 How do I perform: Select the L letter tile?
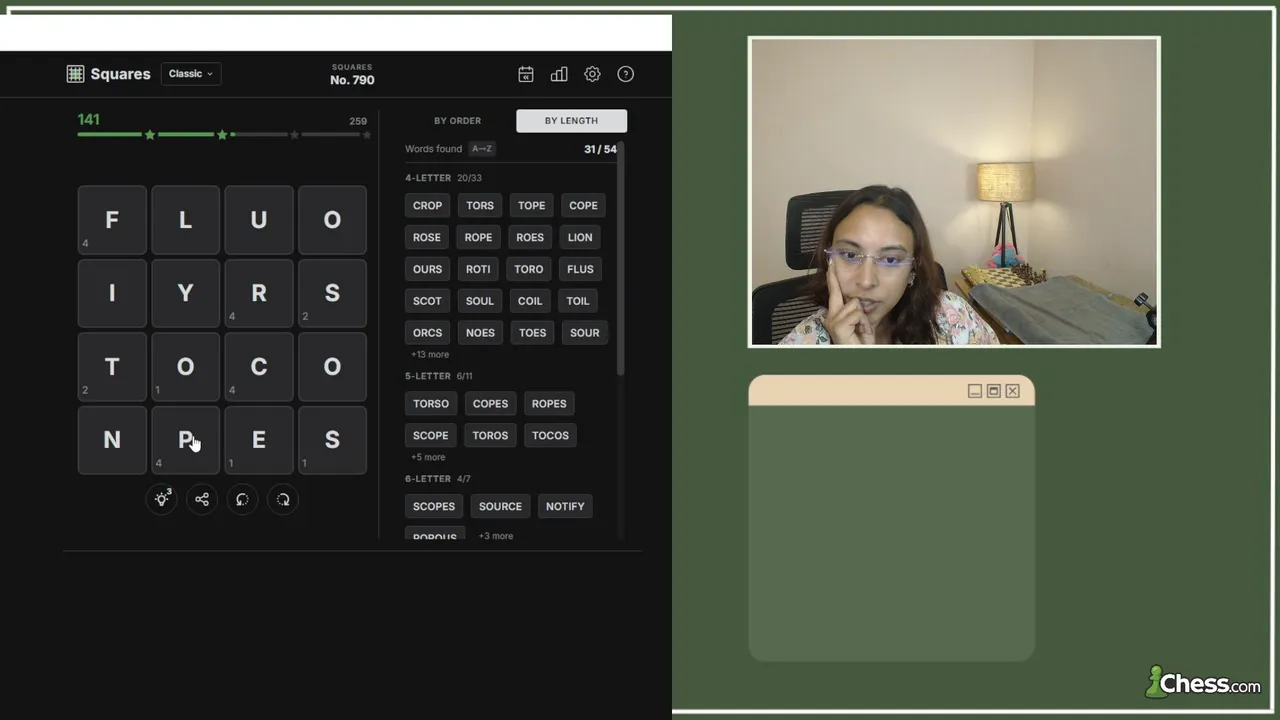click(185, 220)
